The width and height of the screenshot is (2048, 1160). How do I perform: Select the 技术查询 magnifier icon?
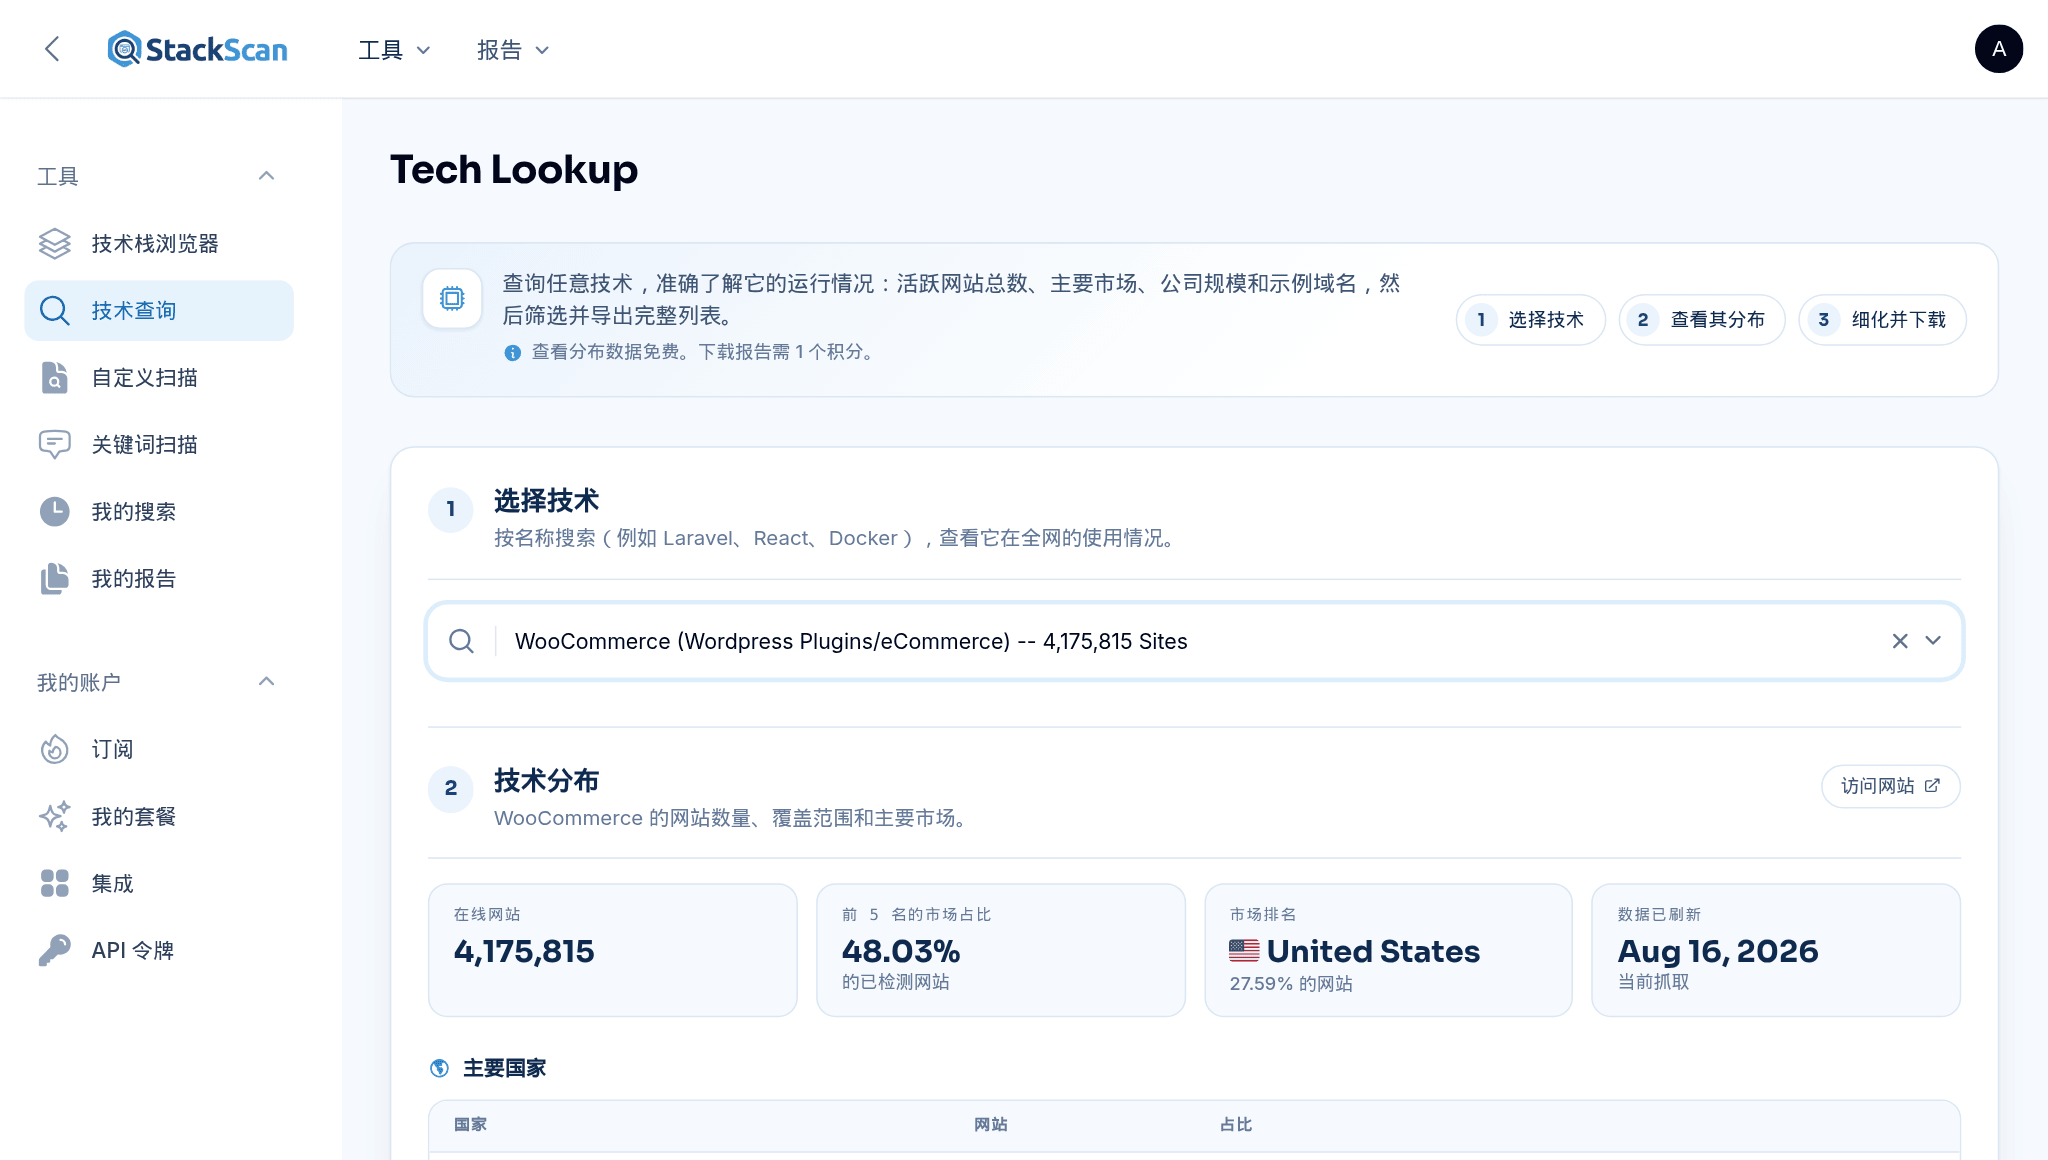[x=54, y=310]
